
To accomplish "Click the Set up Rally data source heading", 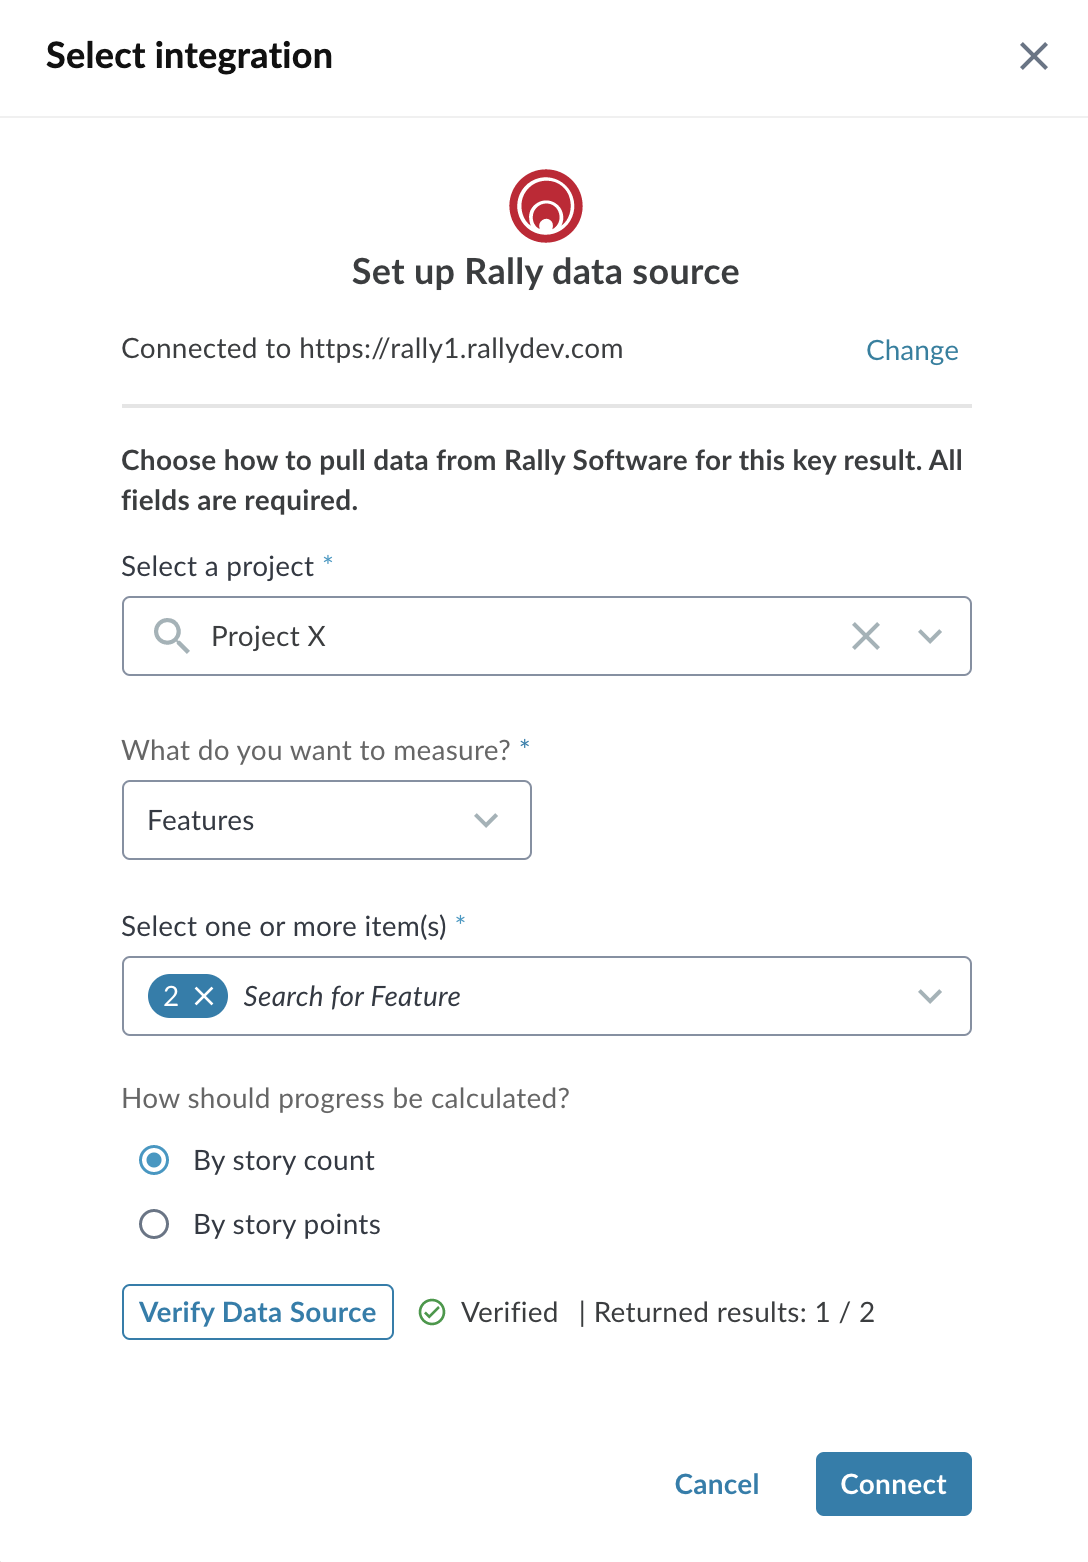I will point(546,272).
